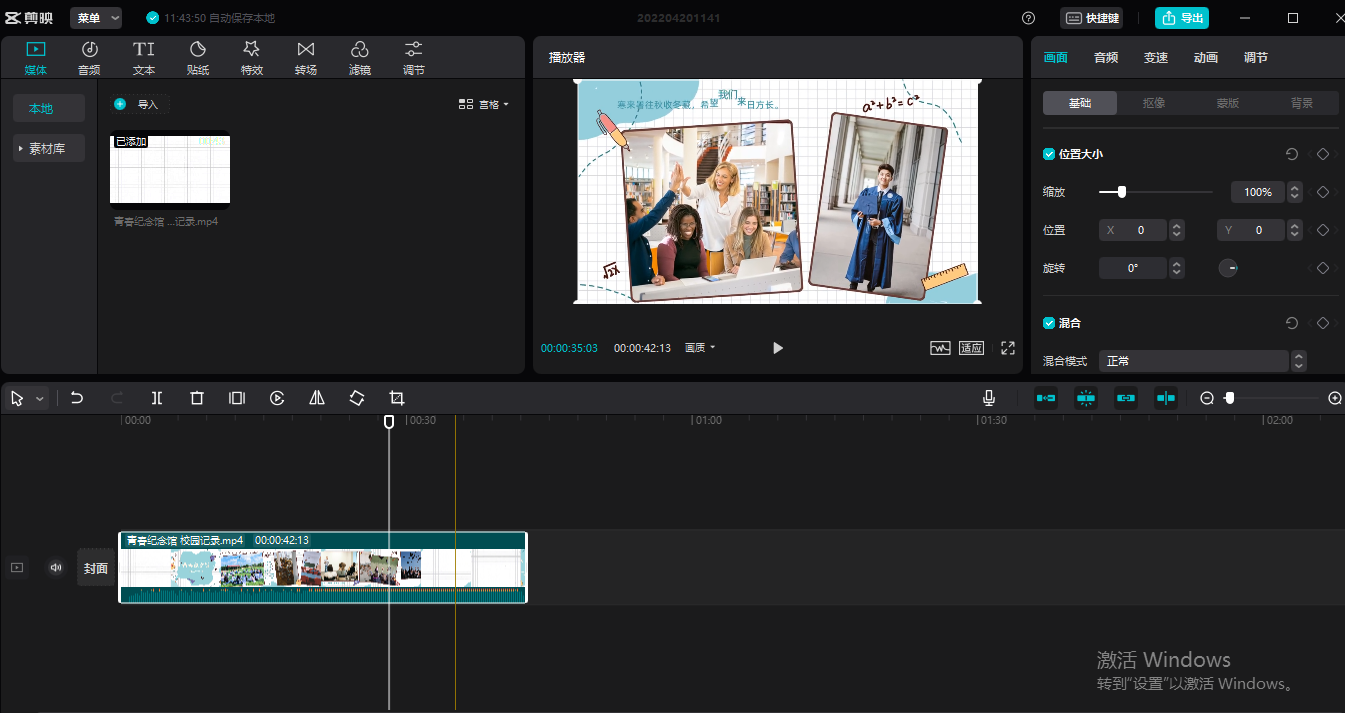Play the preview video
Screen dimensions: 1345x713
(778, 348)
